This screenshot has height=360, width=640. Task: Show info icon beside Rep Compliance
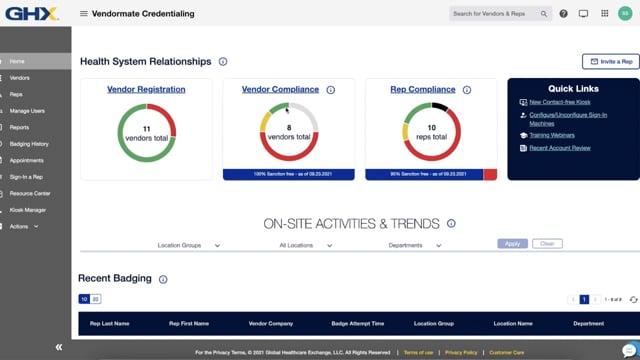[467, 90]
